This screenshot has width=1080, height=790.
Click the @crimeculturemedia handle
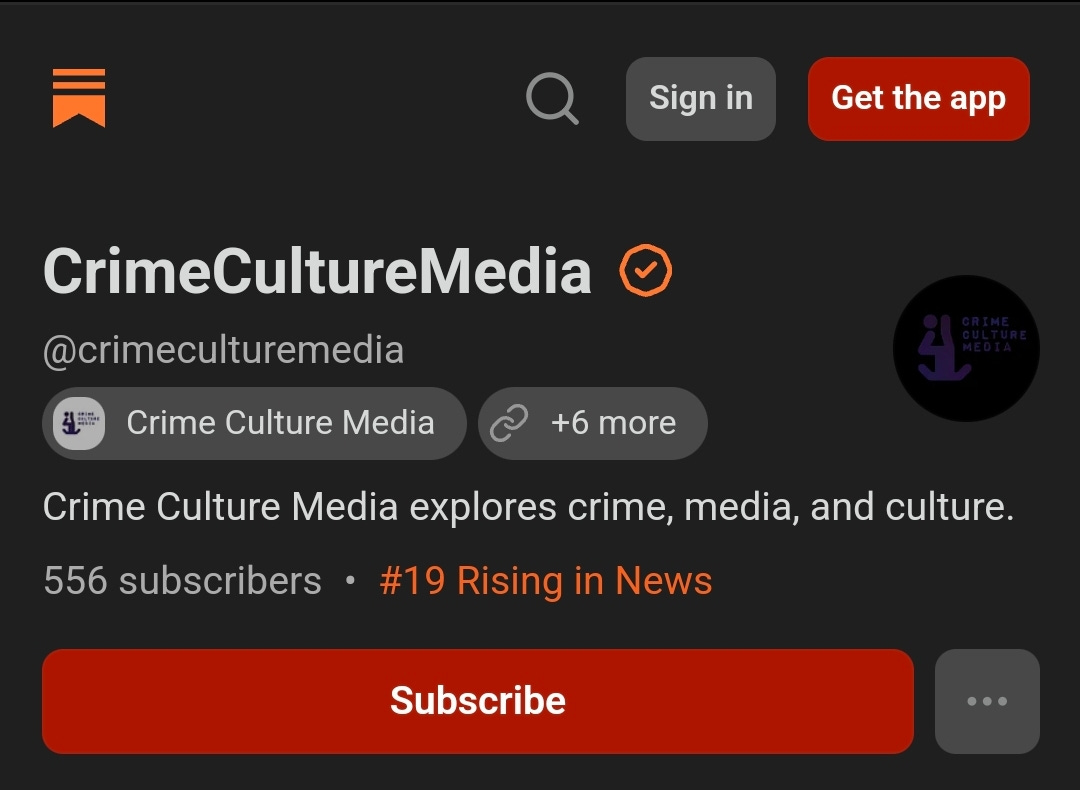point(223,350)
